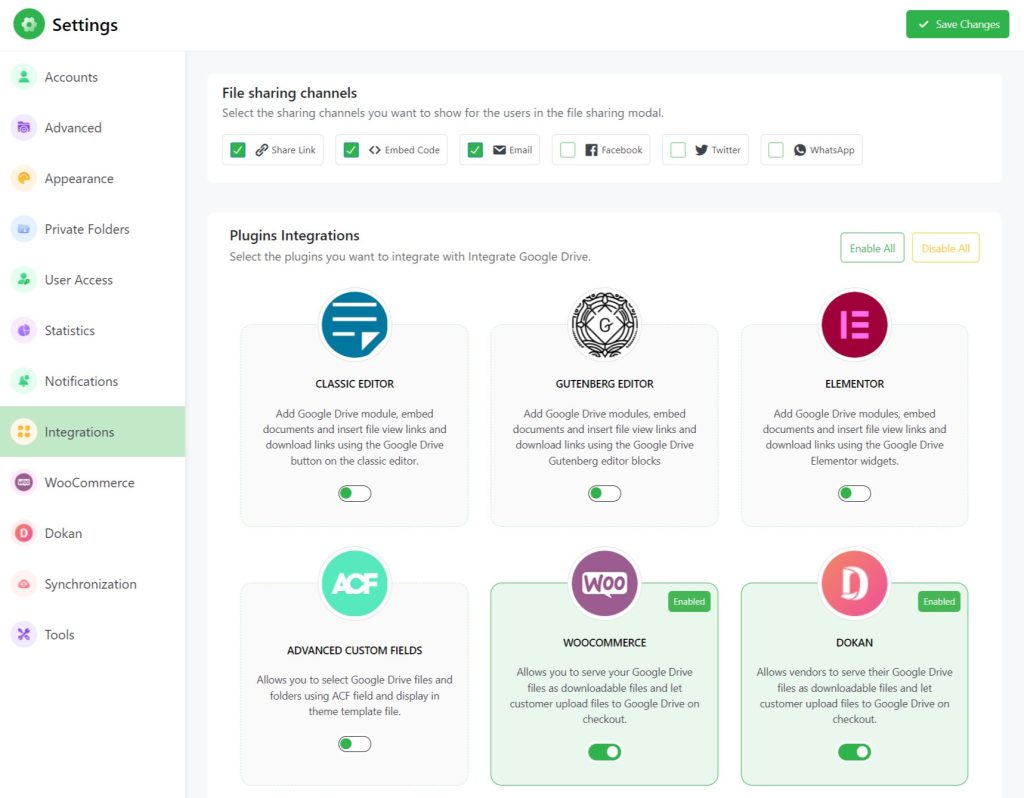The width and height of the screenshot is (1024, 798).
Task: Click the Private Folders icon
Action: (x=24, y=229)
